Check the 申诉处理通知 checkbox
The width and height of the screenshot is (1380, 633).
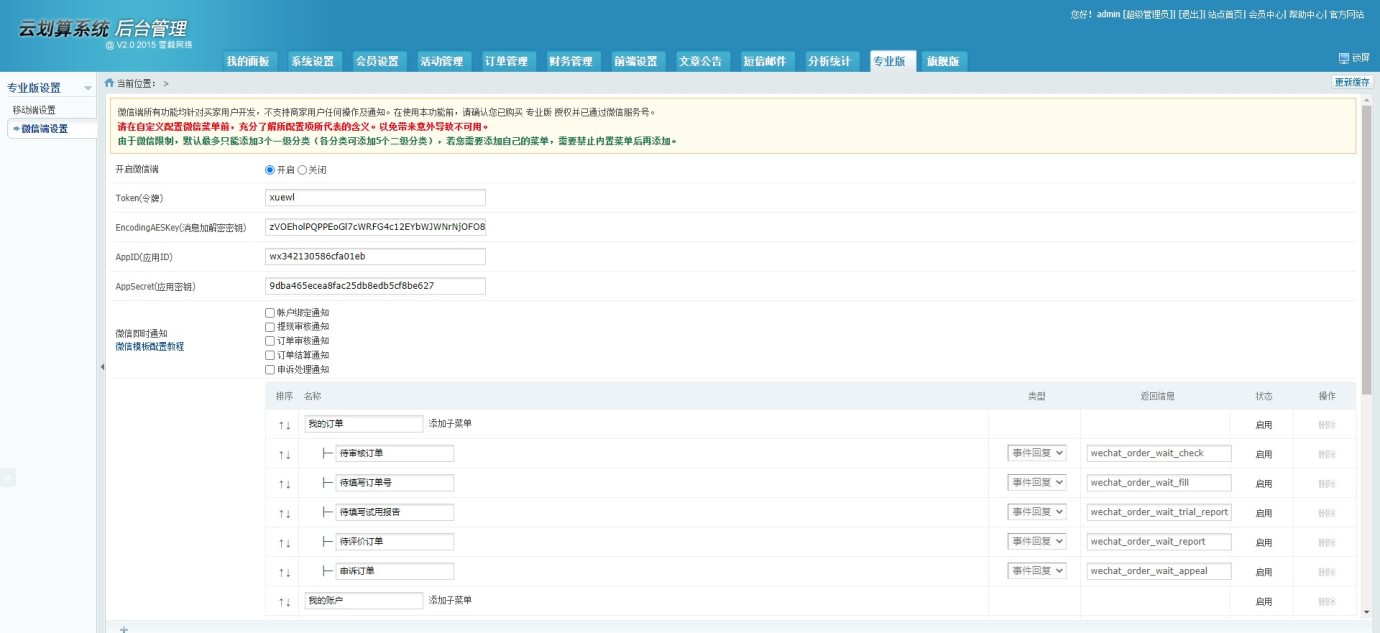[269, 369]
